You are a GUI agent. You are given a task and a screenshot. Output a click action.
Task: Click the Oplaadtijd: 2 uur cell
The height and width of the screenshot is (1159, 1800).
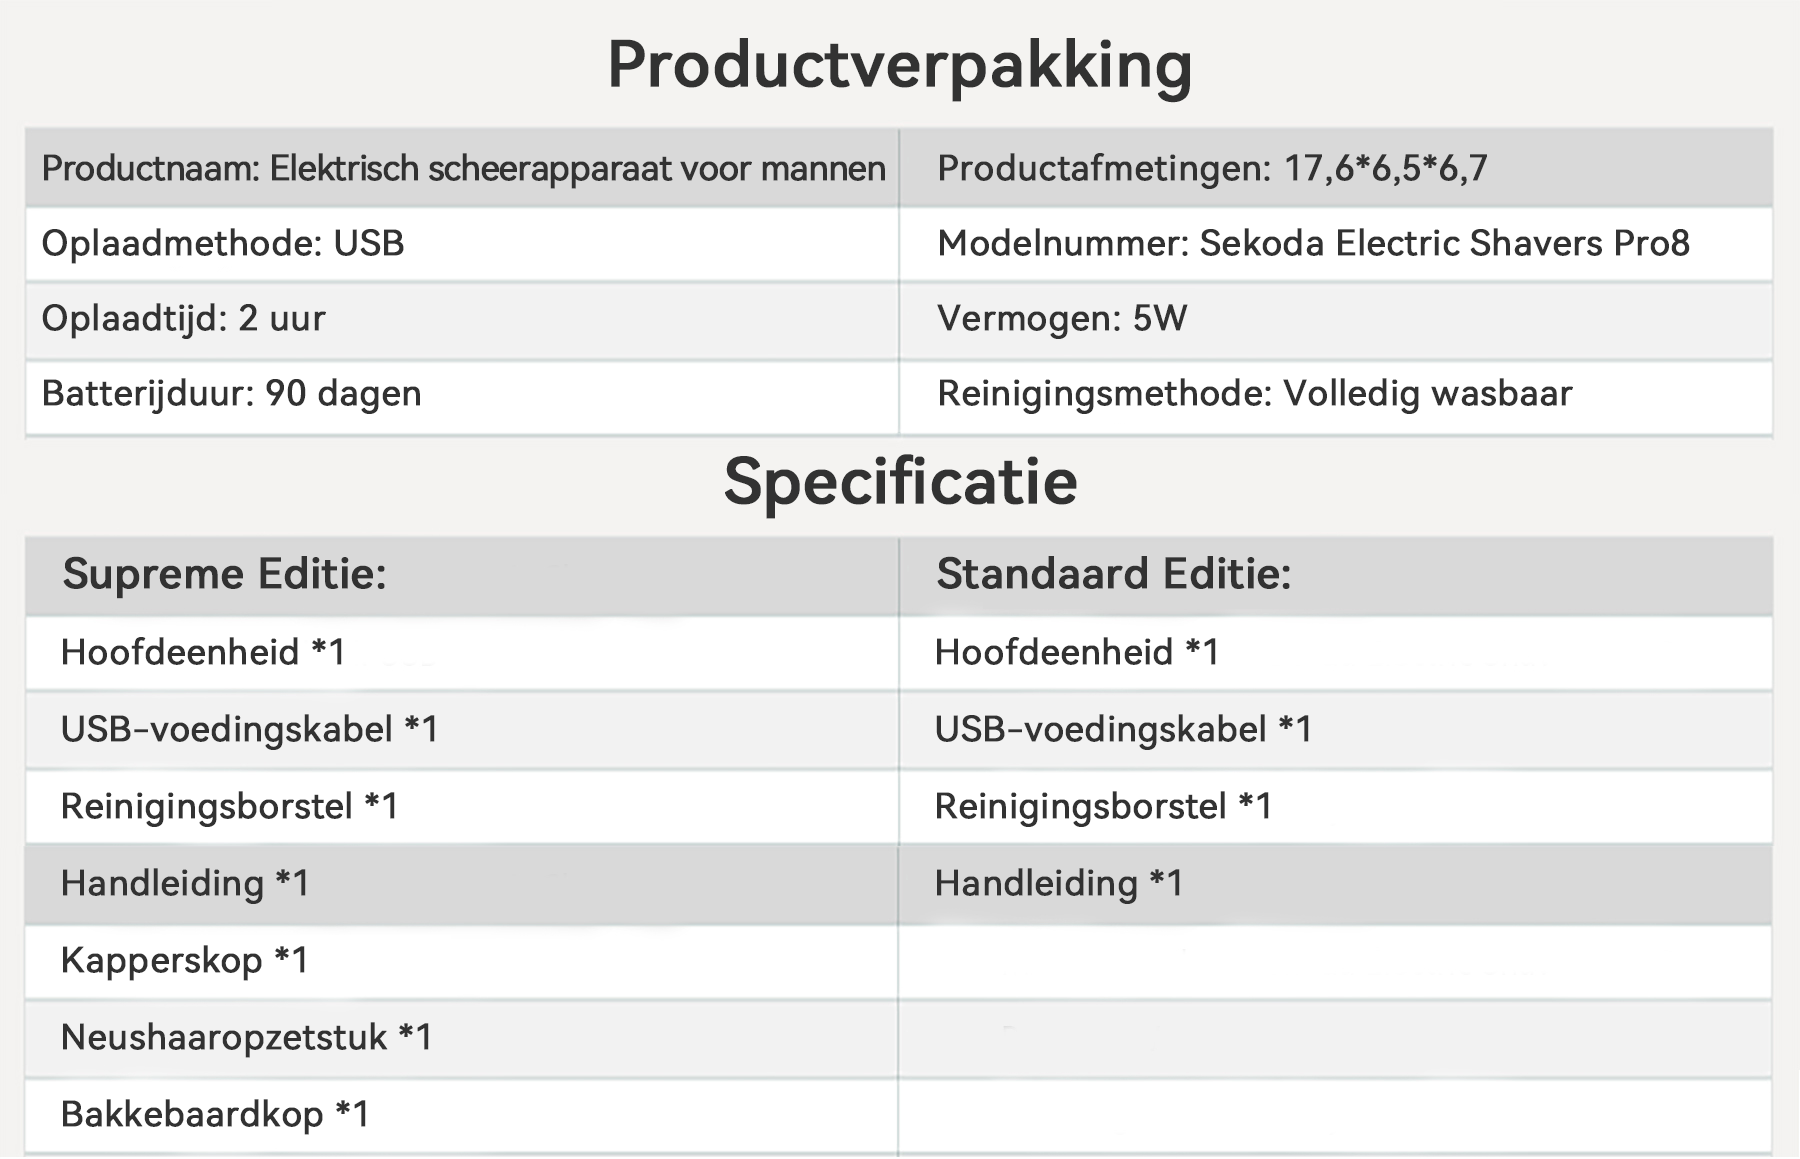[184, 319]
